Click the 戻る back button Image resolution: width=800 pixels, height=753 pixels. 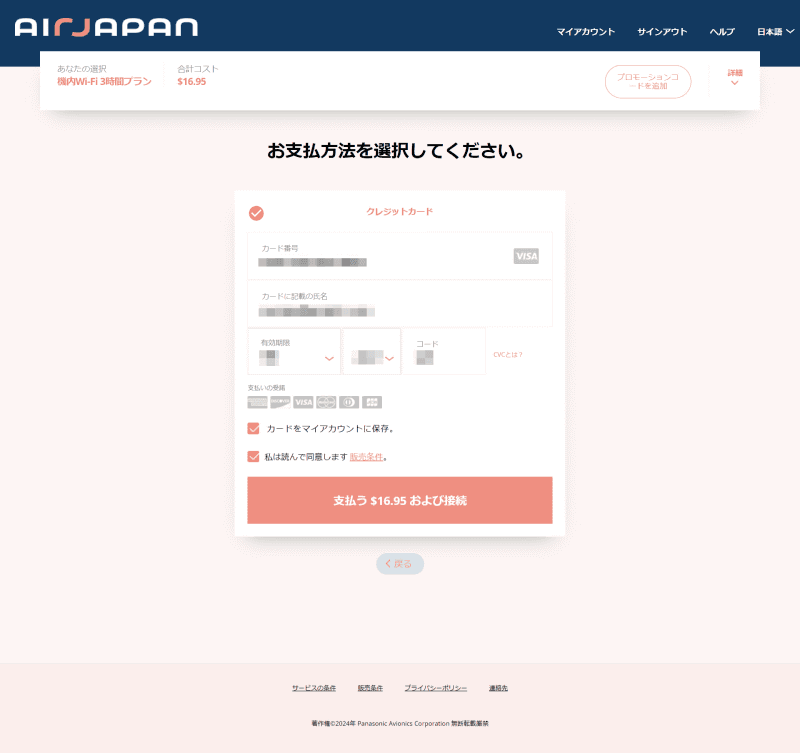400,563
